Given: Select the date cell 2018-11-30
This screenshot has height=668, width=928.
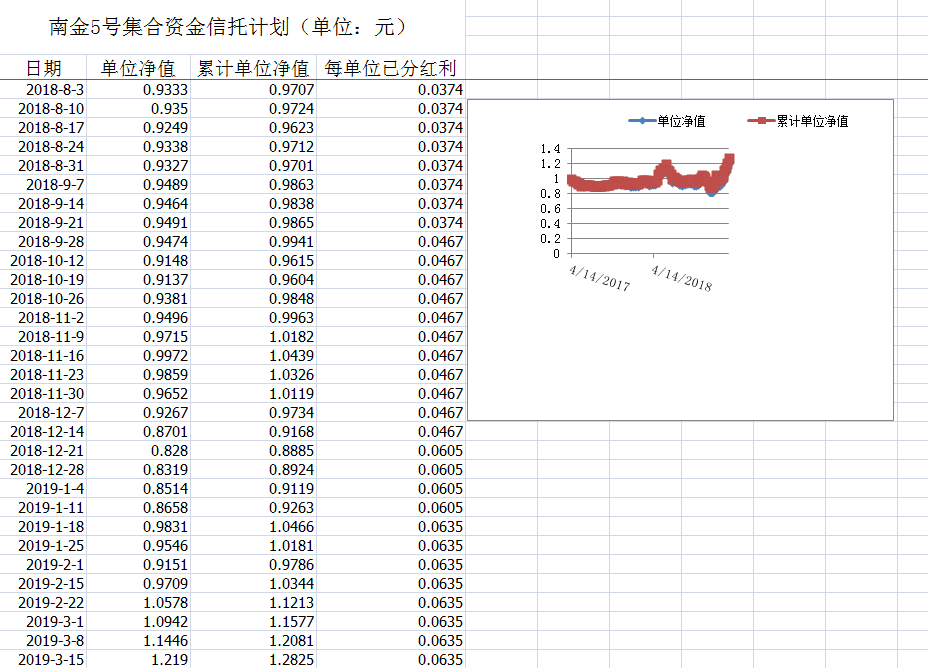Looking at the screenshot, I should (43, 393).
